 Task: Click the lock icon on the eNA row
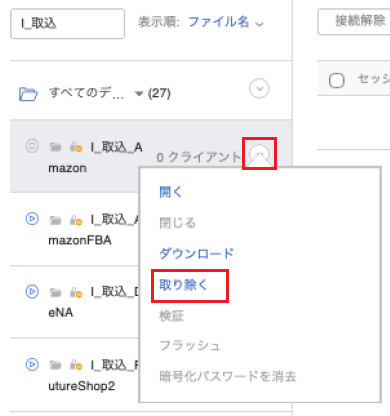(76, 292)
